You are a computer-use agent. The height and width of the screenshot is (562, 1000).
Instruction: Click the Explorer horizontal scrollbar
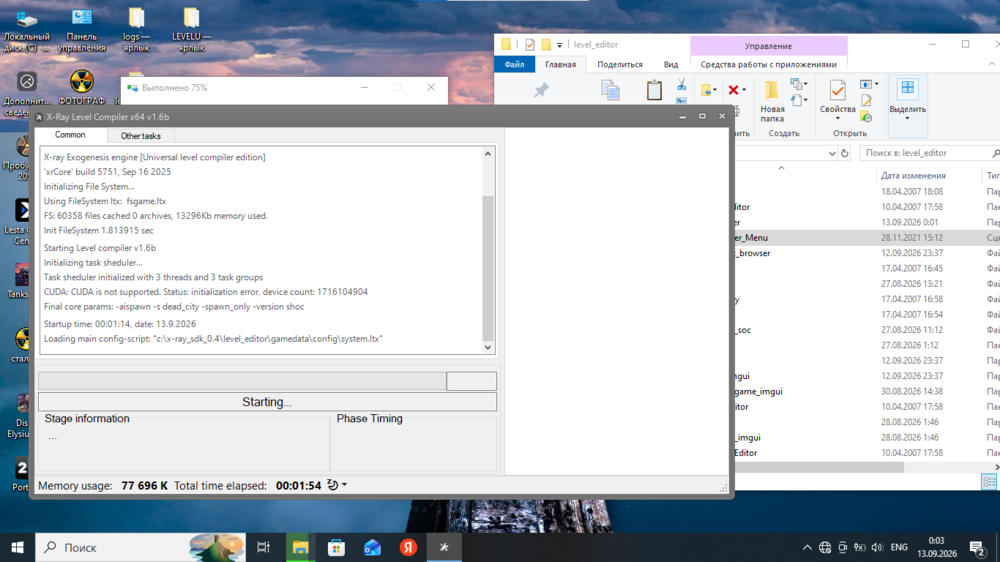pos(819,468)
